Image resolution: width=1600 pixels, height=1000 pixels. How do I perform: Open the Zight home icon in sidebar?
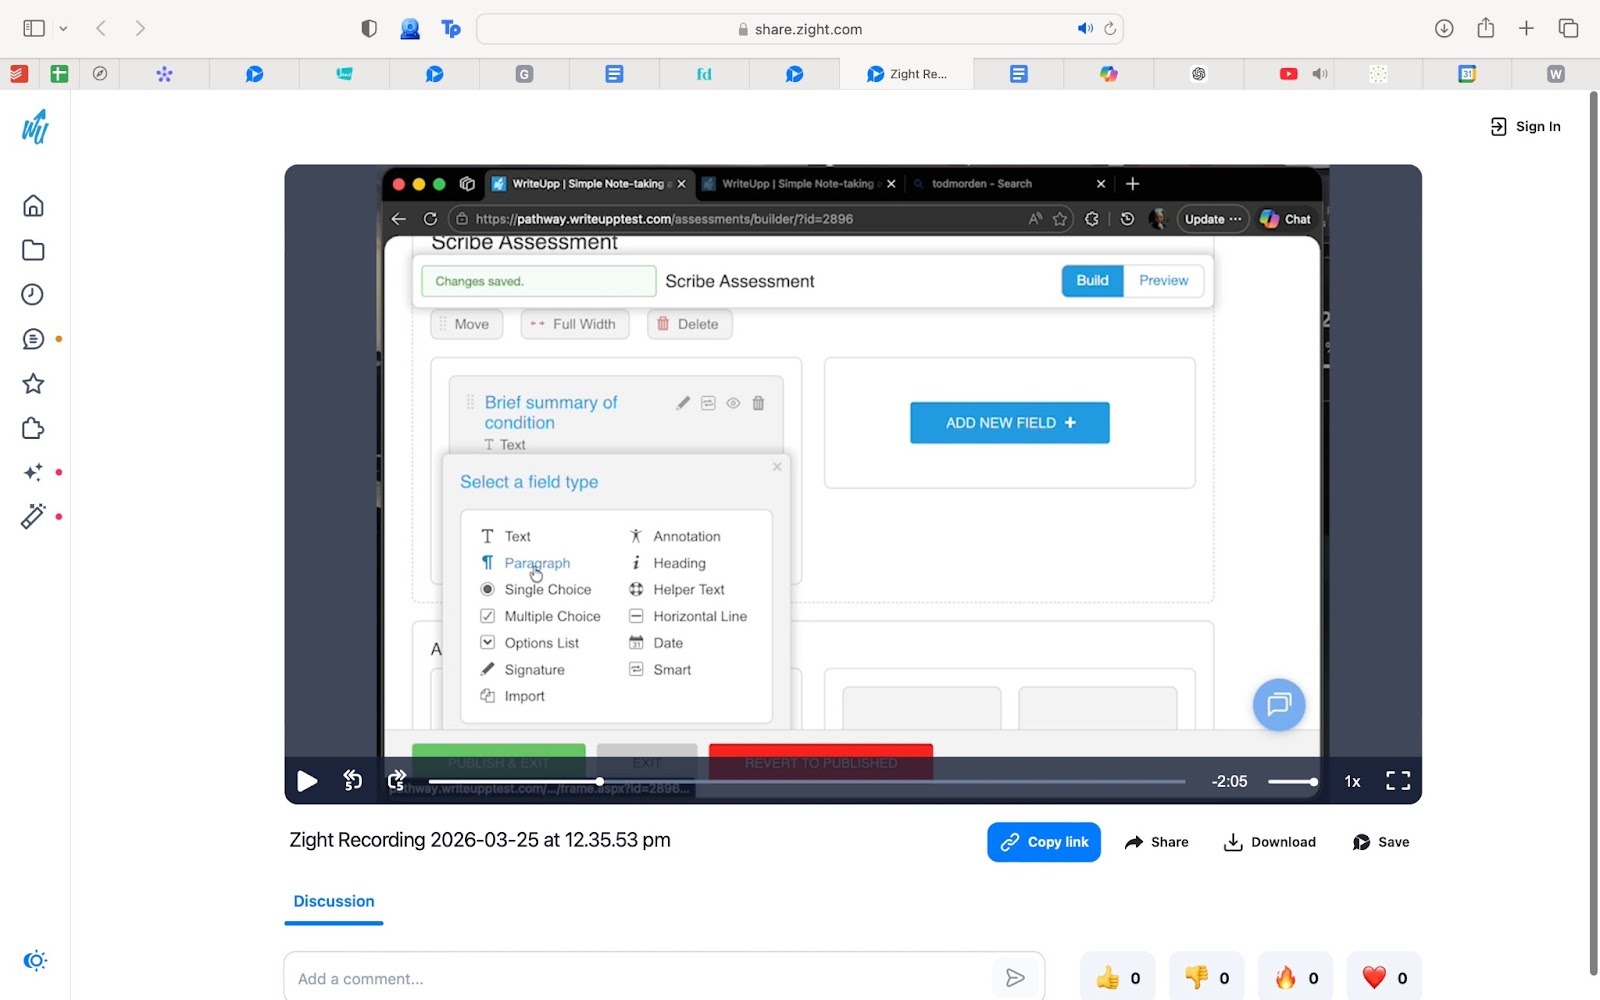click(33, 206)
